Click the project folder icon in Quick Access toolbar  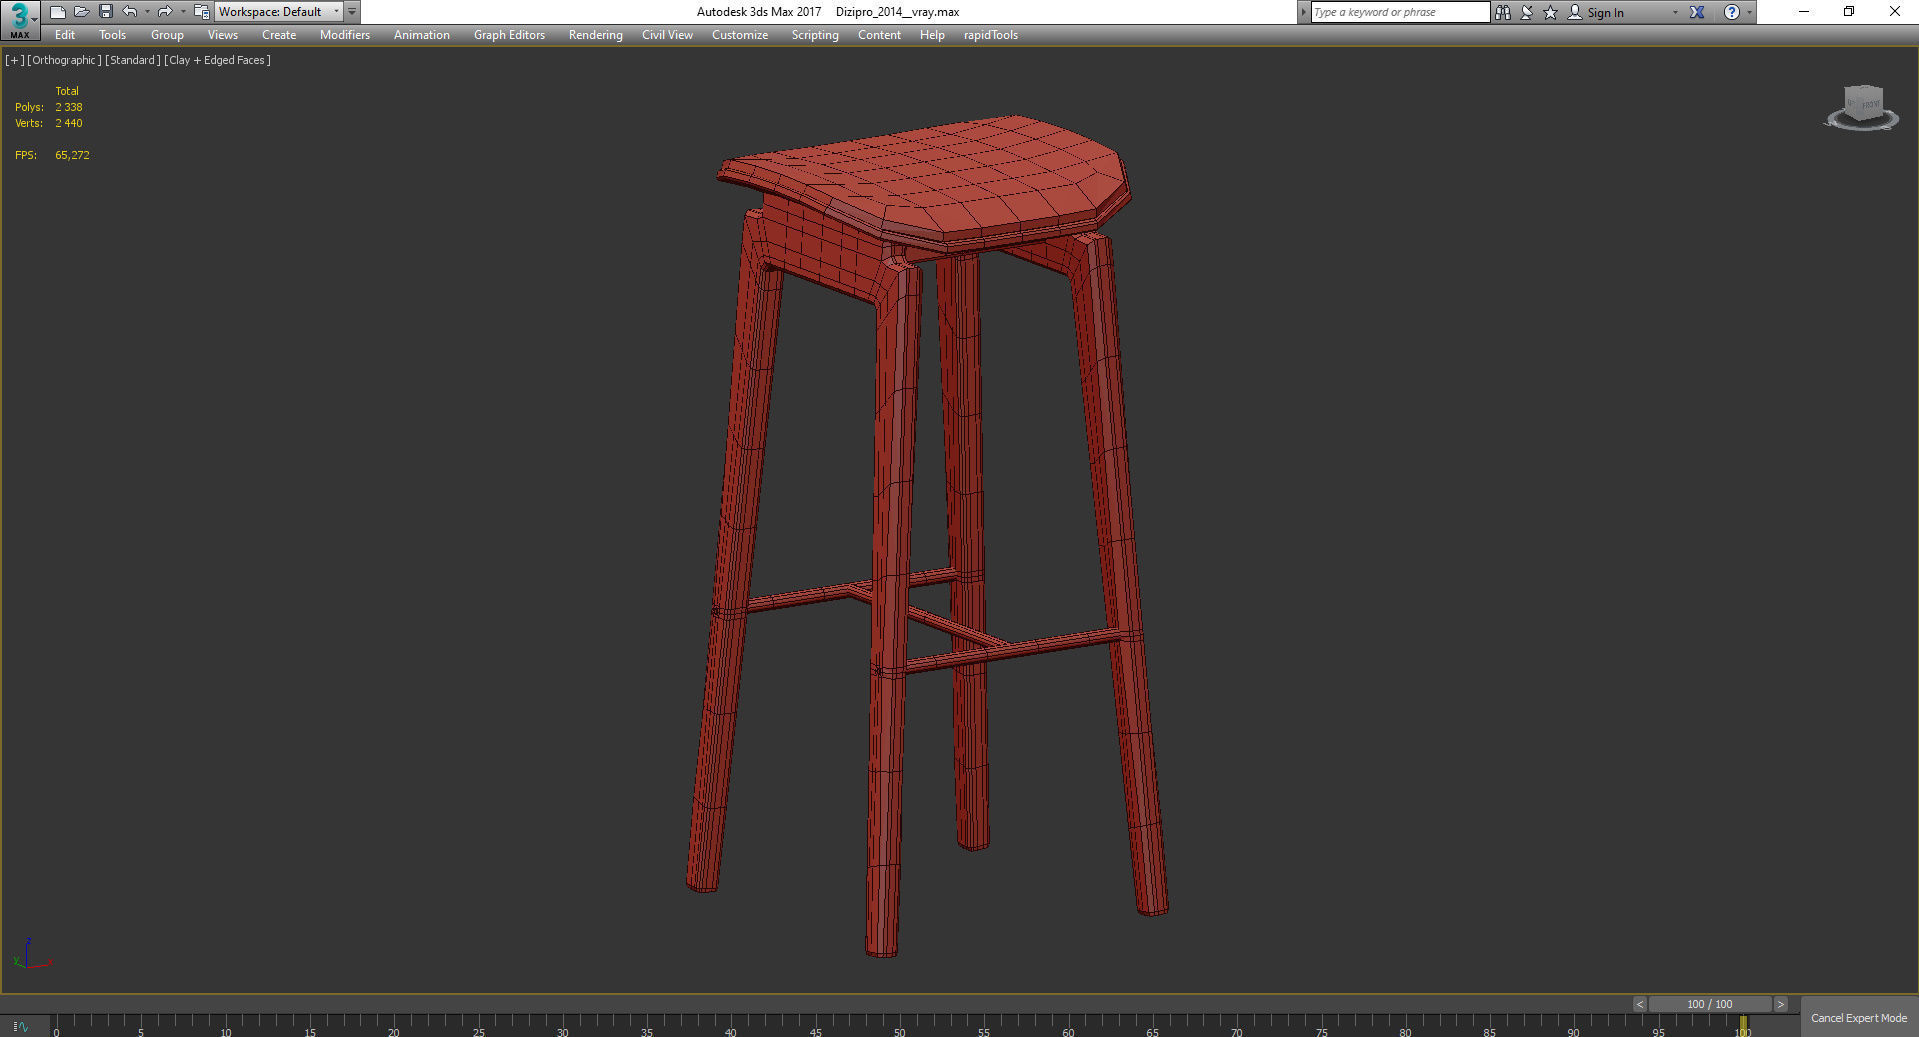coord(201,12)
